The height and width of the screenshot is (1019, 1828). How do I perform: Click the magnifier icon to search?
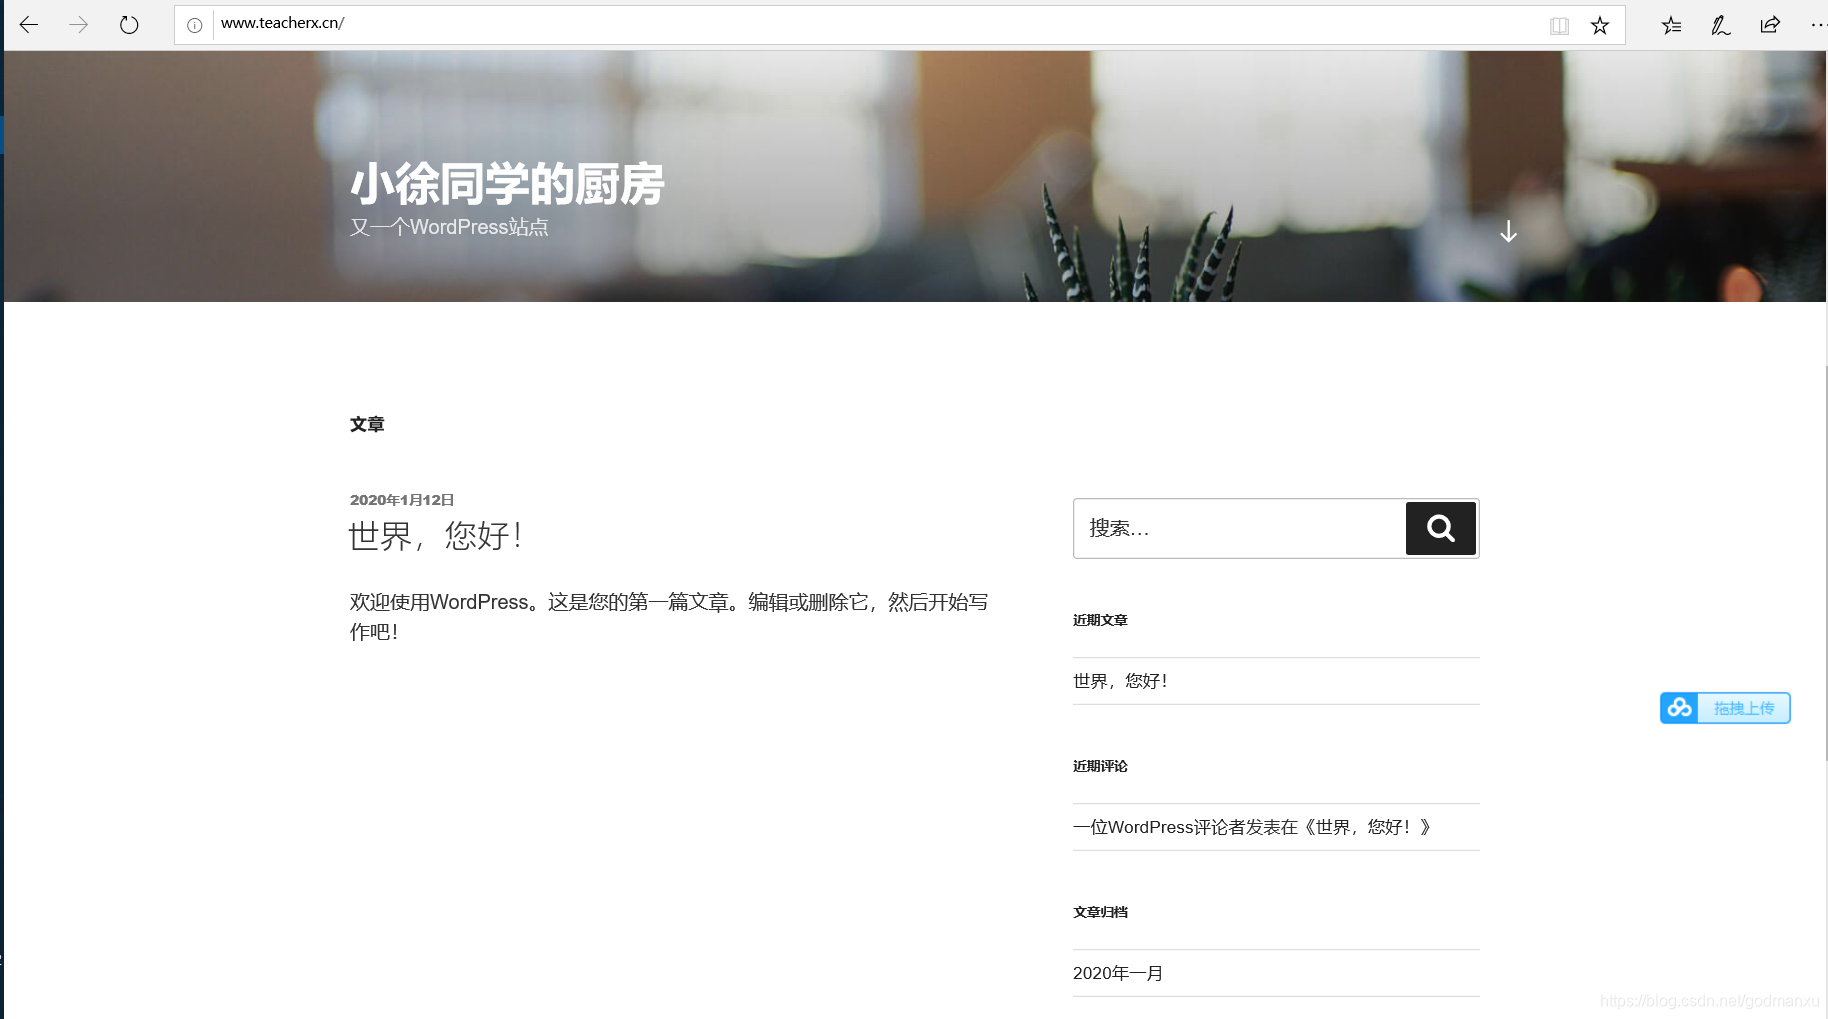(x=1440, y=528)
